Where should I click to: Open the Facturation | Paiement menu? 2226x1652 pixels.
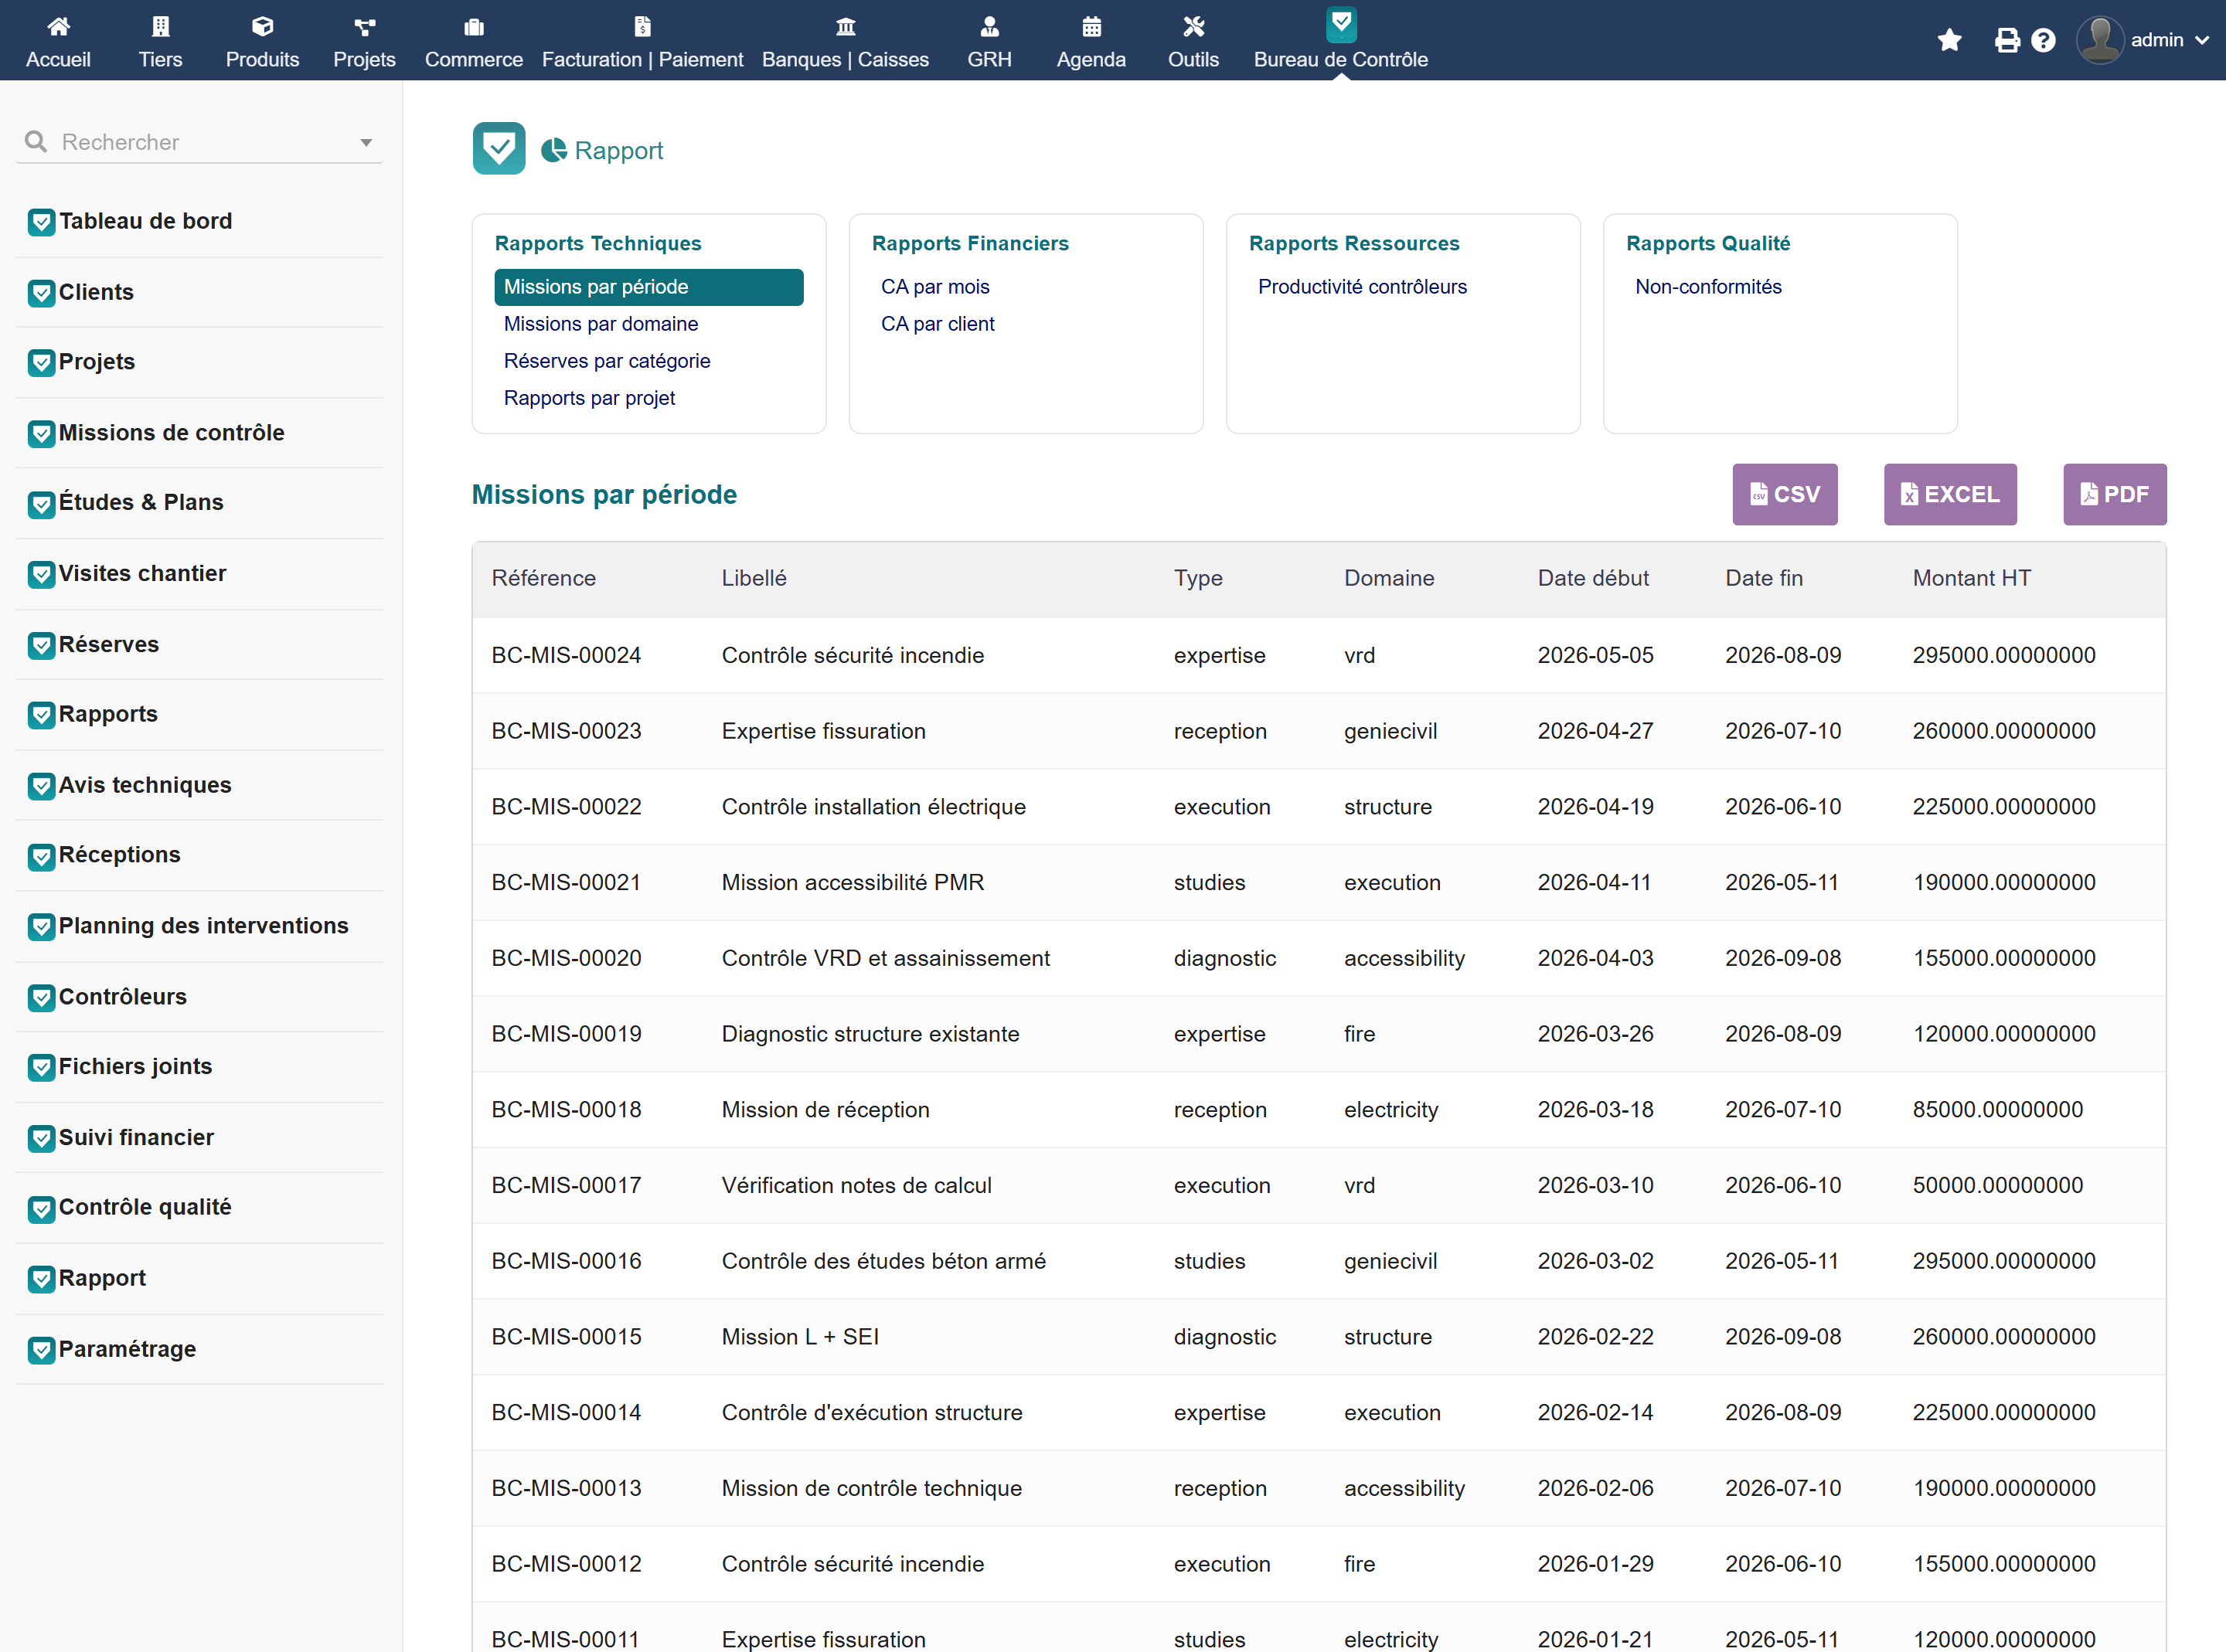[642, 41]
